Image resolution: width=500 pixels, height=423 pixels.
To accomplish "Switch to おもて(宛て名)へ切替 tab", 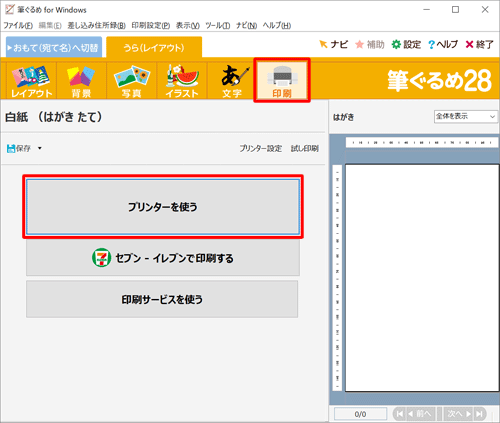I will tap(54, 48).
